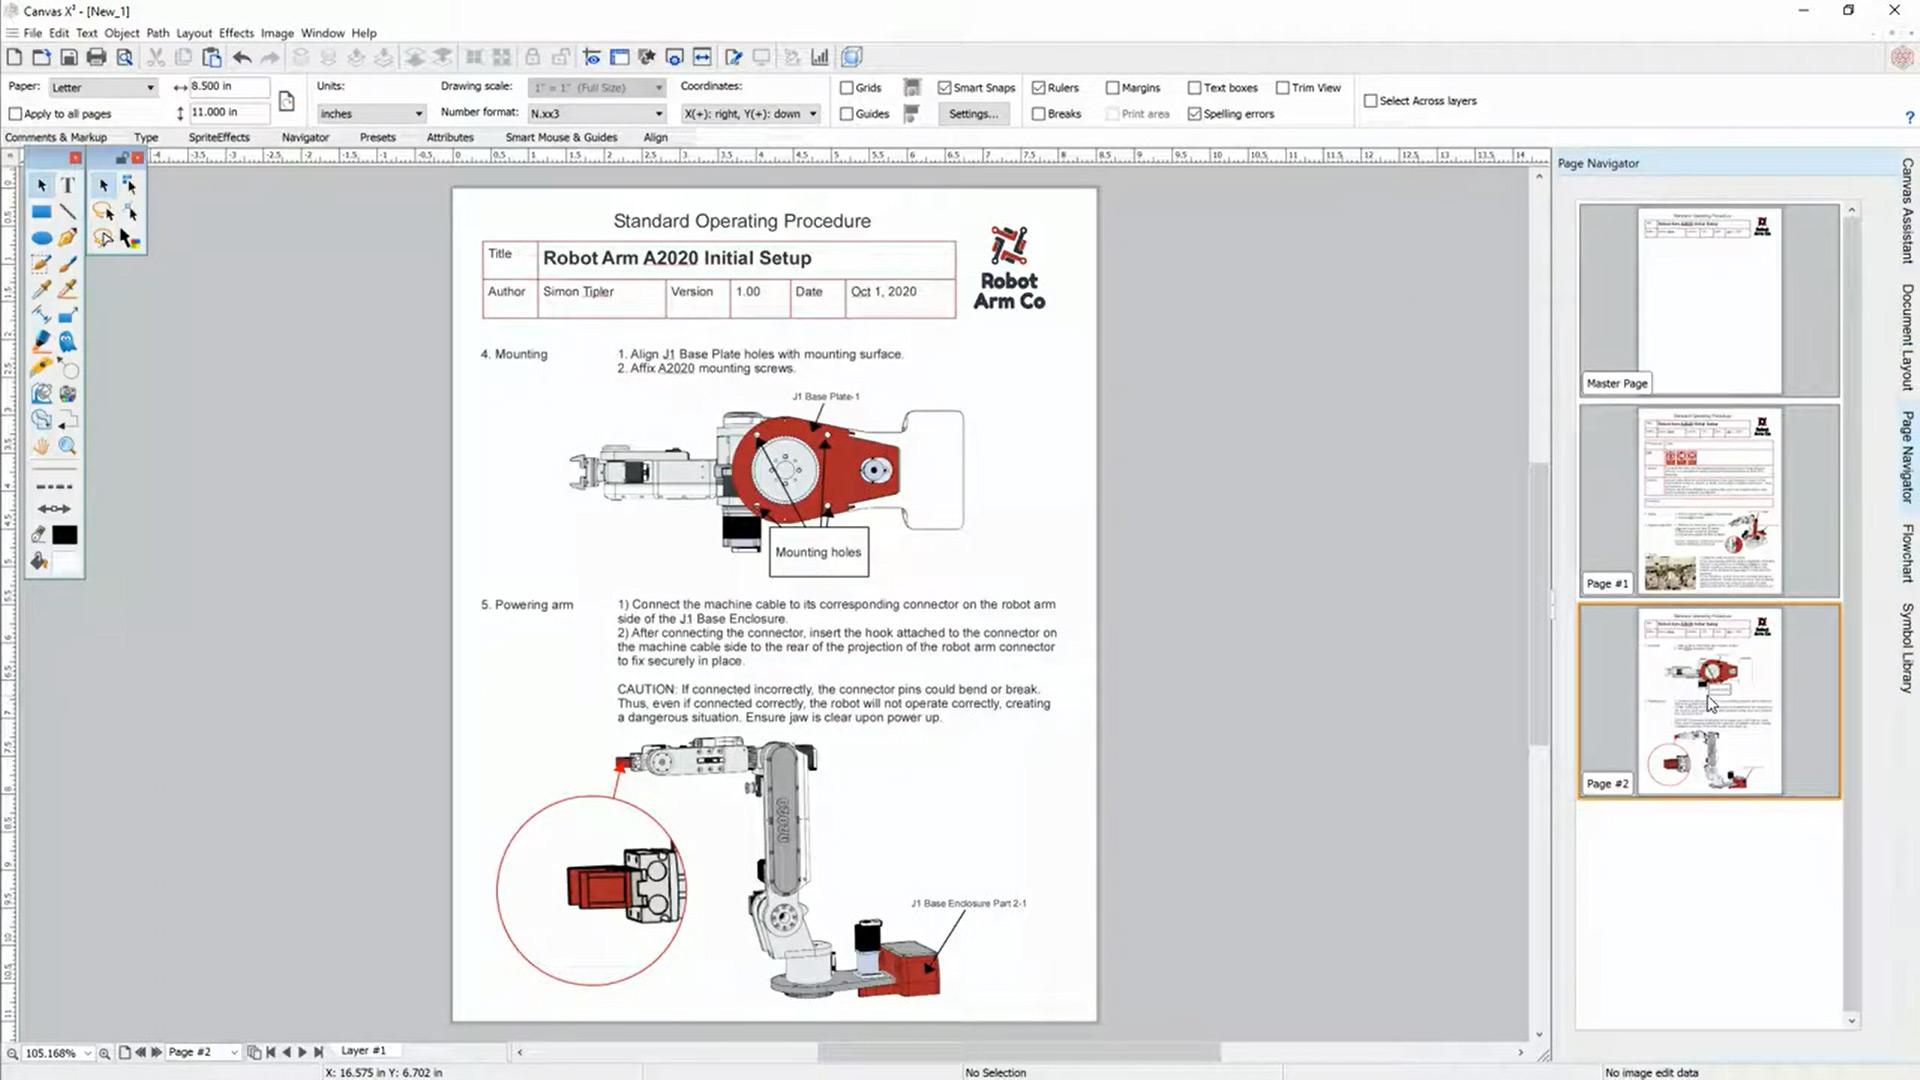
Task: Select the Pen nib curve tool
Action: 67,237
